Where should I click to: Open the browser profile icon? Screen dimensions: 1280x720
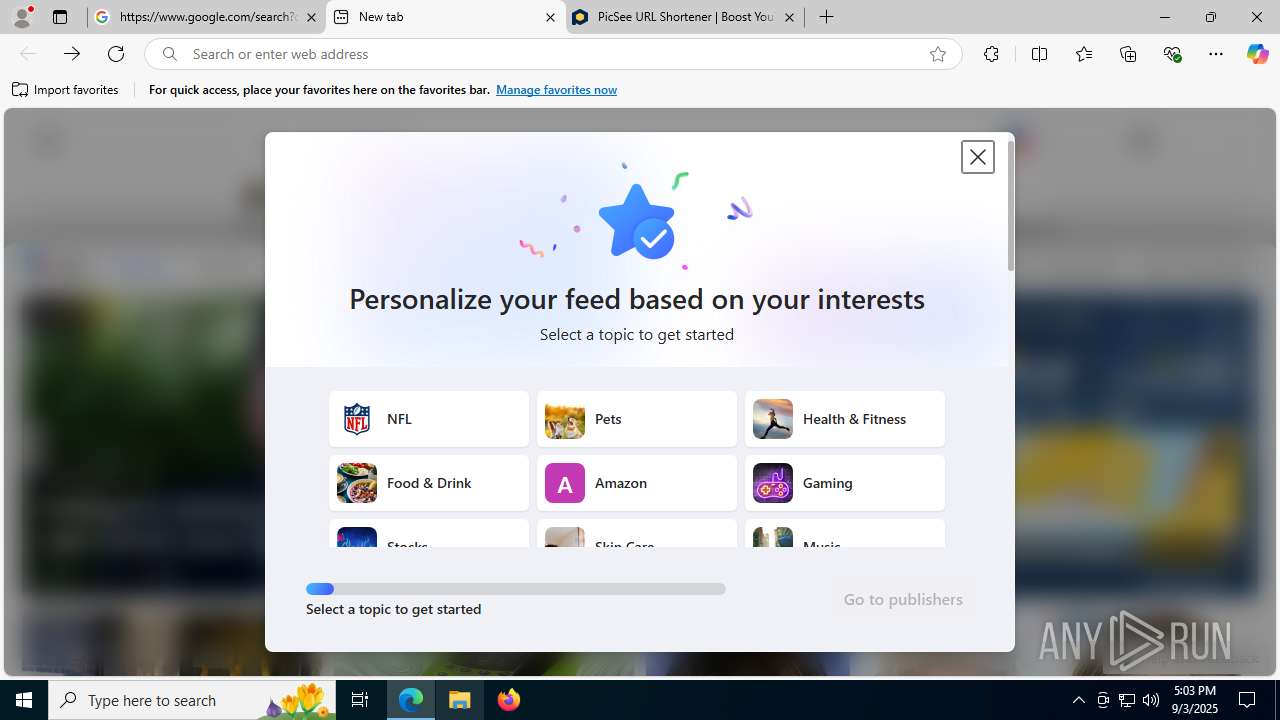[x=22, y=17]
